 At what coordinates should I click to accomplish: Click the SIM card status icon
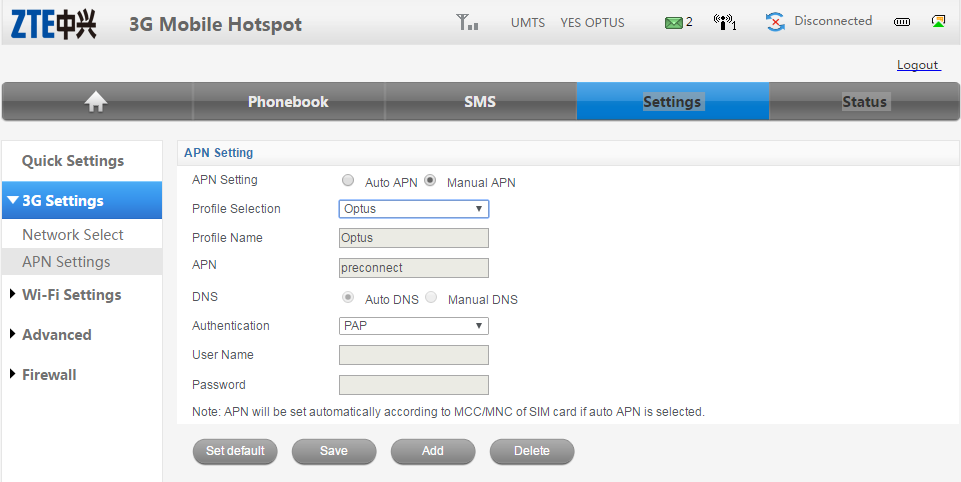938,21
